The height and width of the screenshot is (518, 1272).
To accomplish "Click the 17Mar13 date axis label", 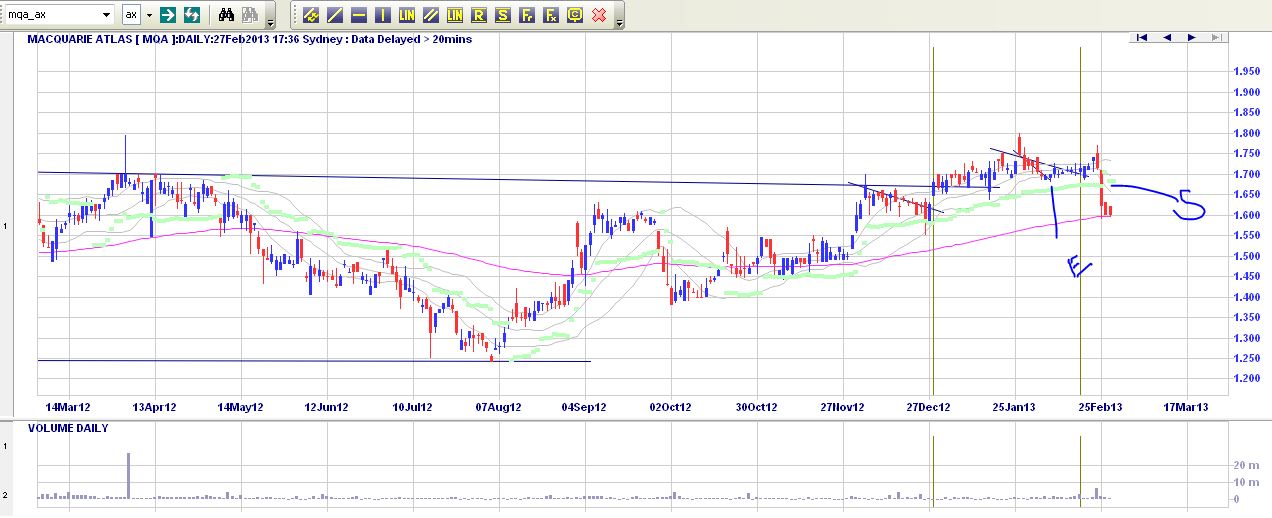I will click(1186, 408).
